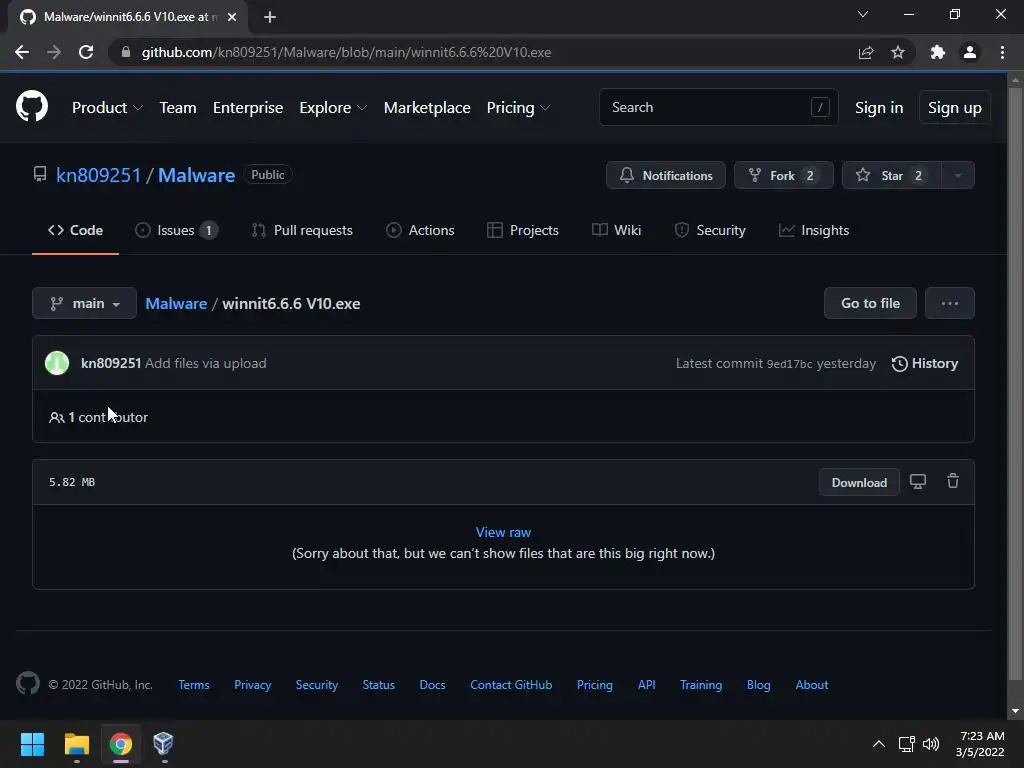Screen dimensions: 1024x768
Task: Star the Malware repository
Action: 891,175
